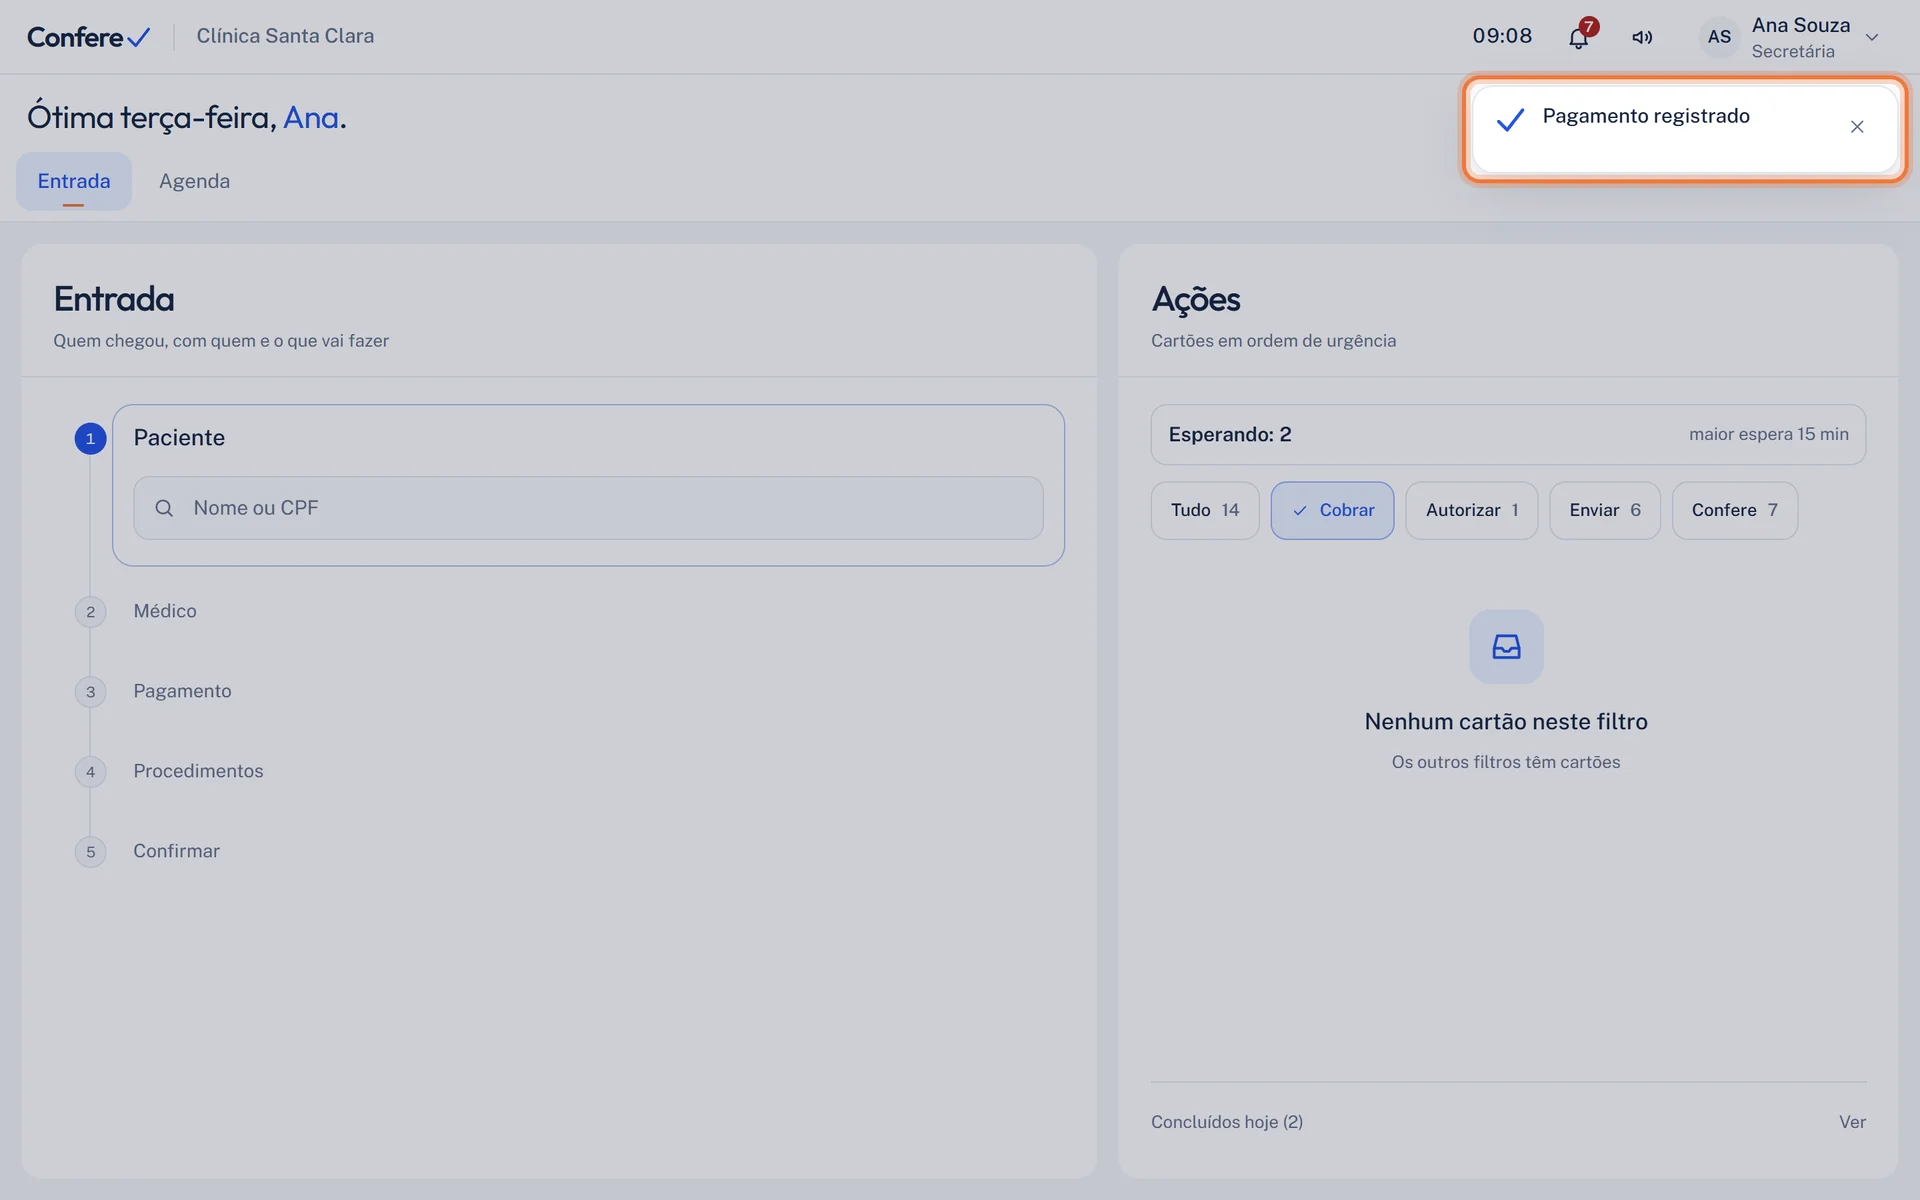
Task: Switch to the Entrada tab
Action: [74, 181]
